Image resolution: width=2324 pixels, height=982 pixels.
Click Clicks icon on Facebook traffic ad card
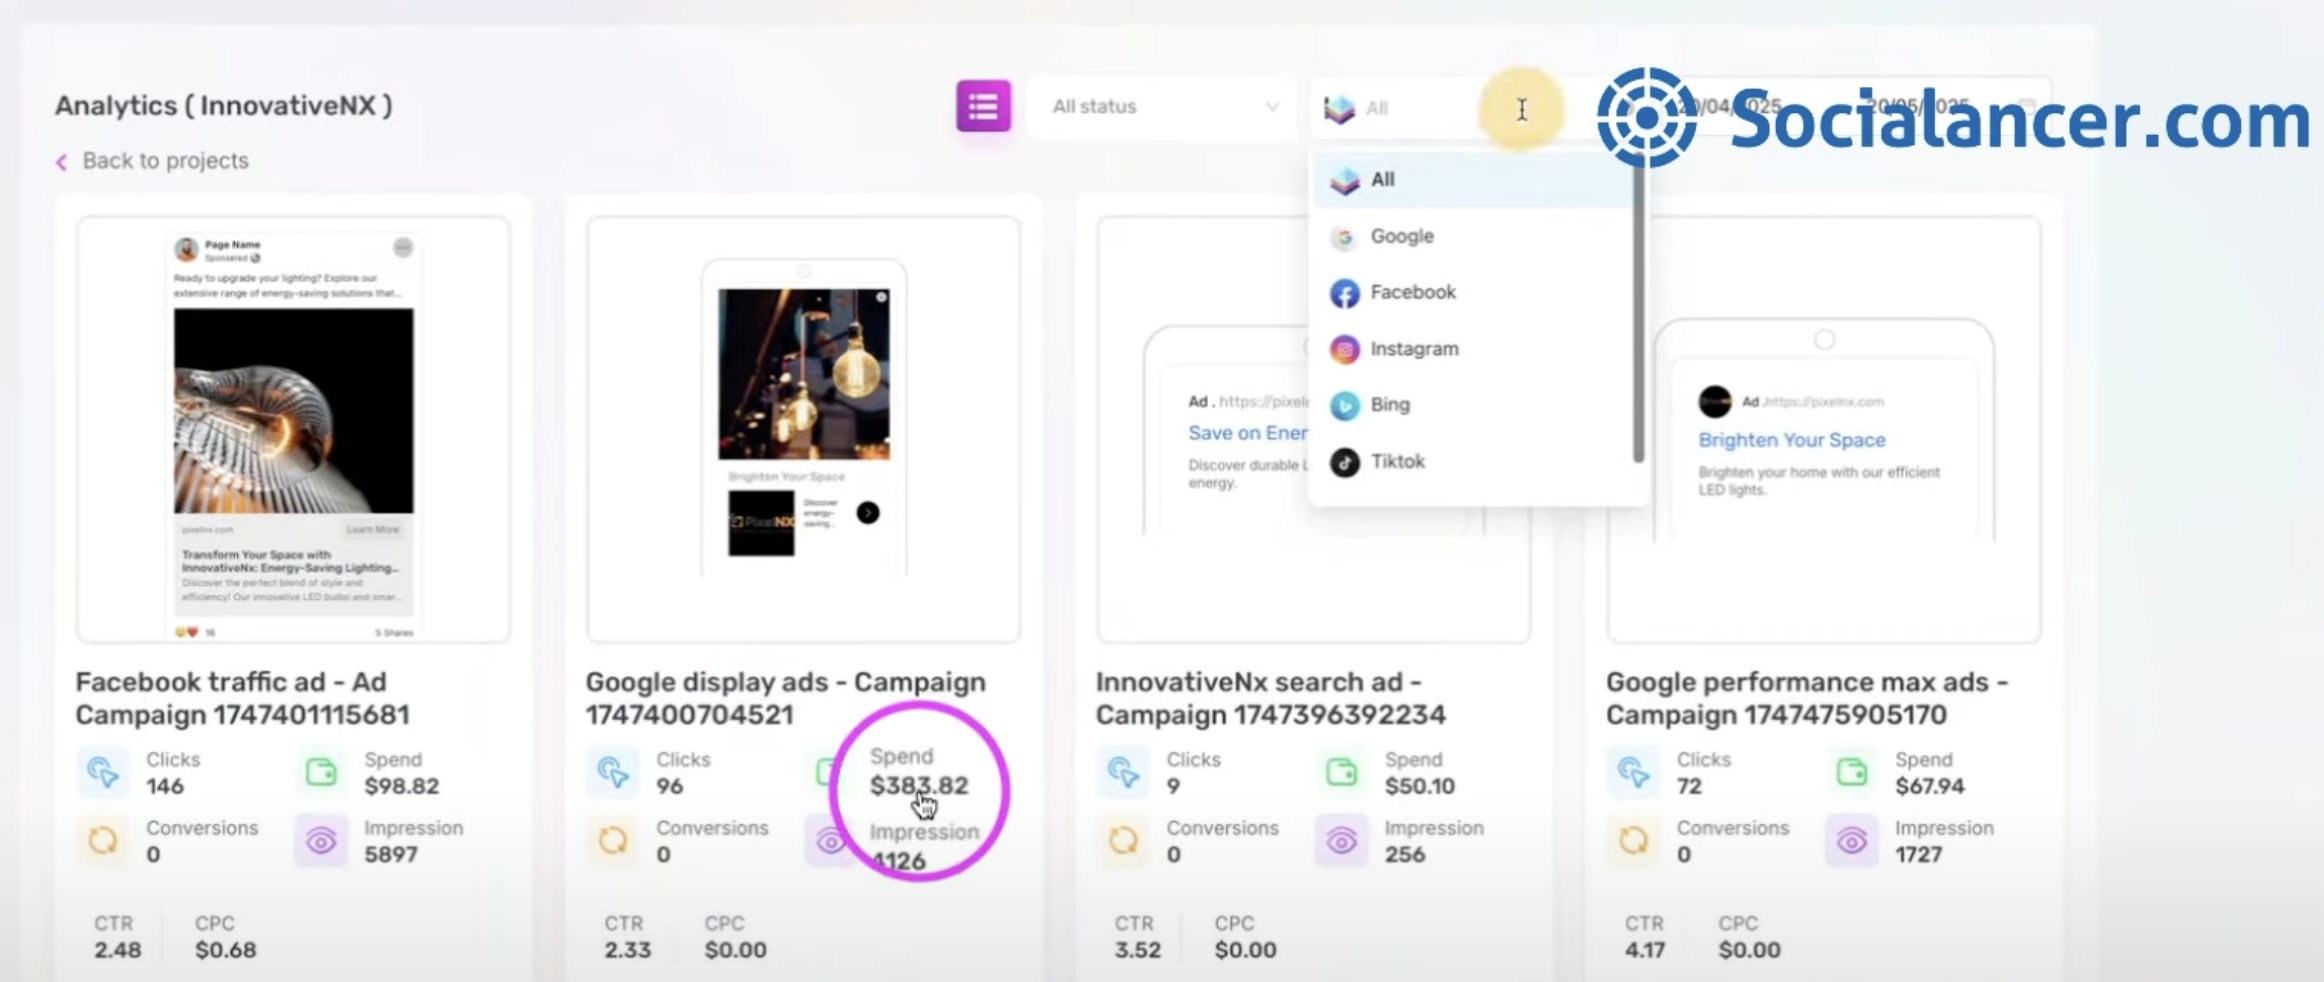[103, 772]
